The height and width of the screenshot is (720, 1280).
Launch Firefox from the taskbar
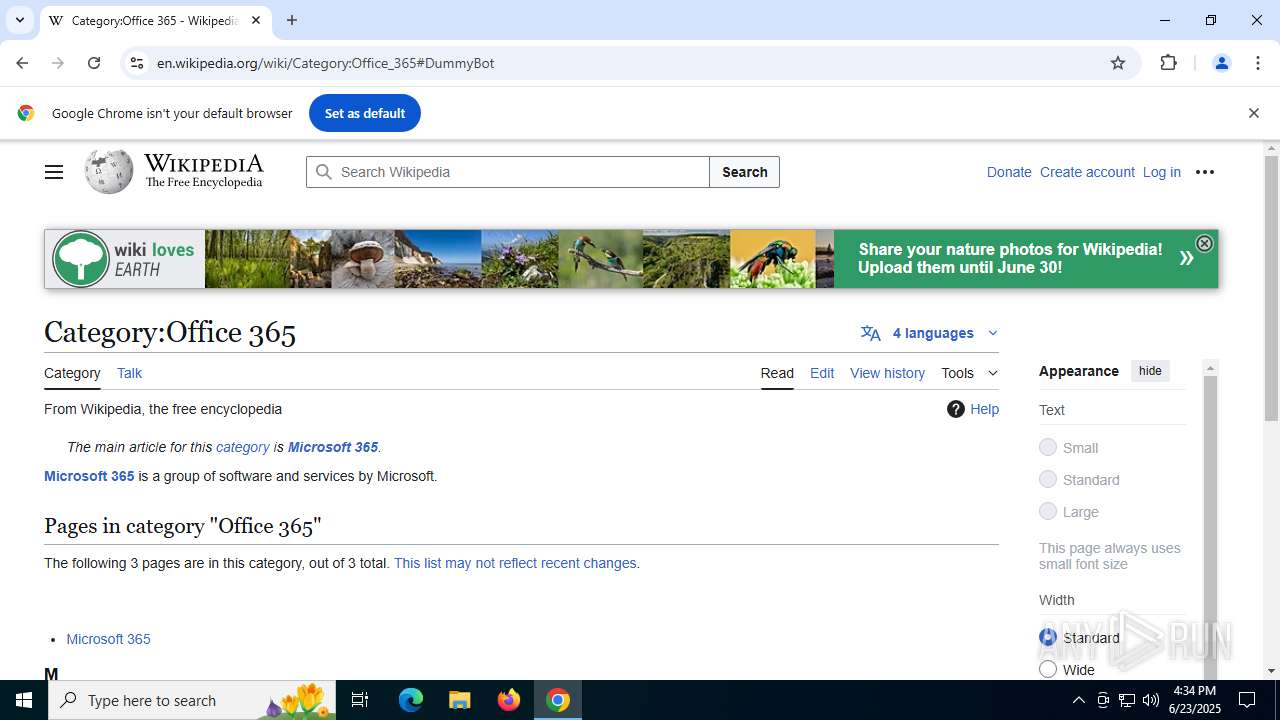(x=509, y=700)
